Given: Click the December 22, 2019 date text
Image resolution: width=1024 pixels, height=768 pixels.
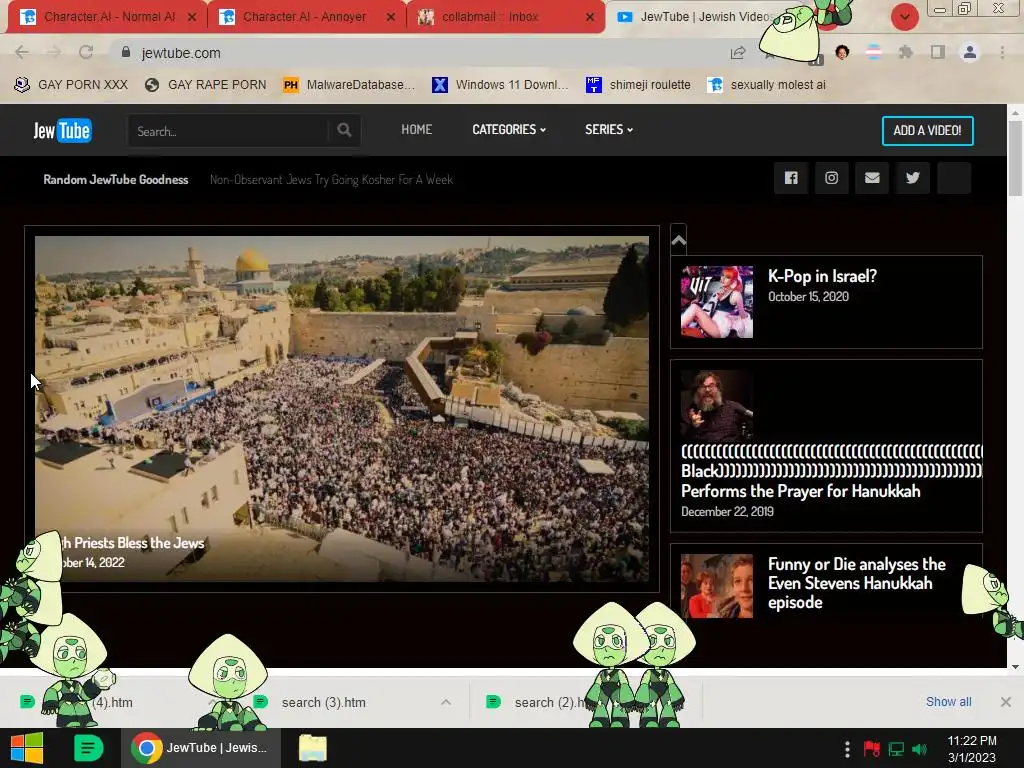Looking at the screenshot, I should [x=727, y=511].
